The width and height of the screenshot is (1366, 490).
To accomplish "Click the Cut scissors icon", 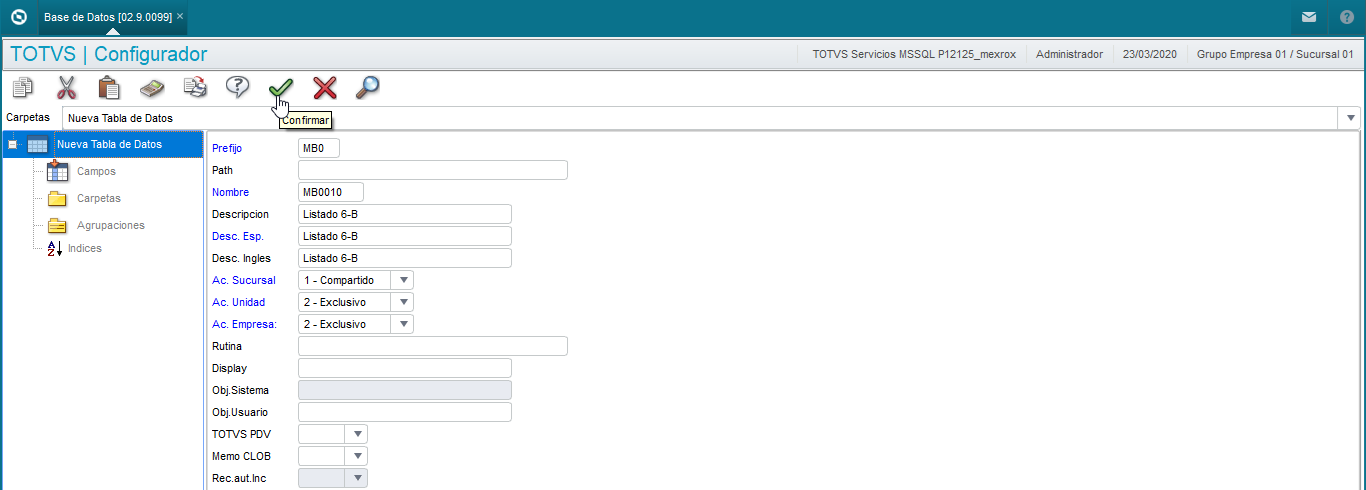I will 66,88.
